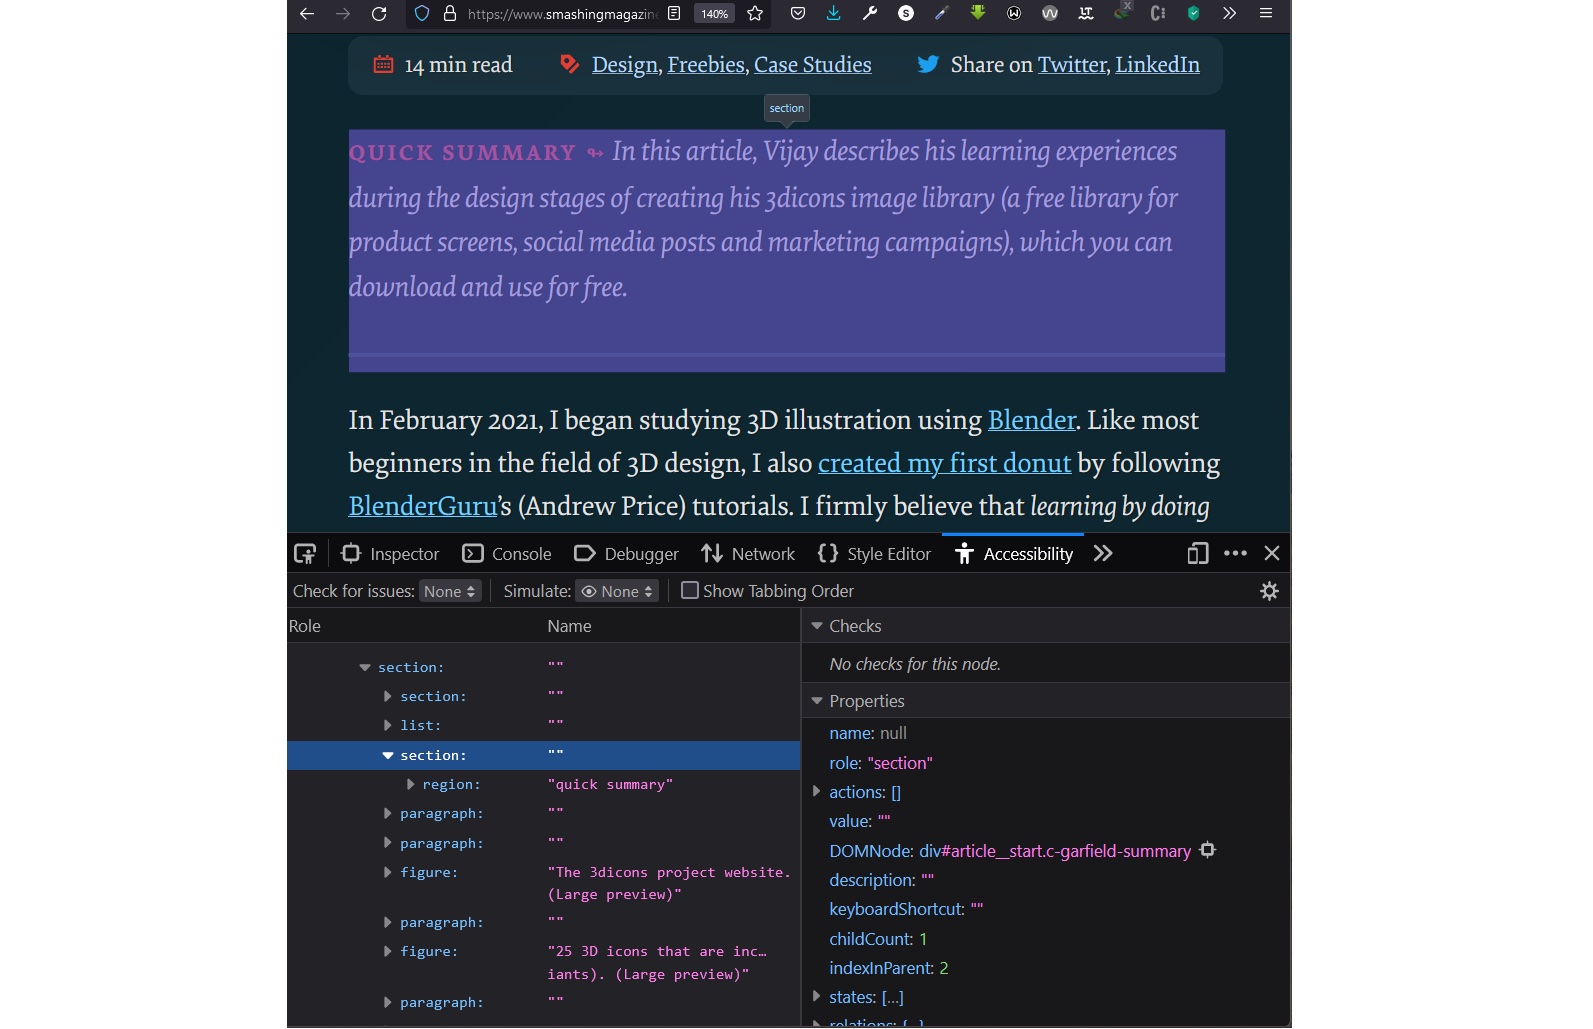Expand the states property
This screenshot has width=1593, height=1029.
click(x=817, y=996)
